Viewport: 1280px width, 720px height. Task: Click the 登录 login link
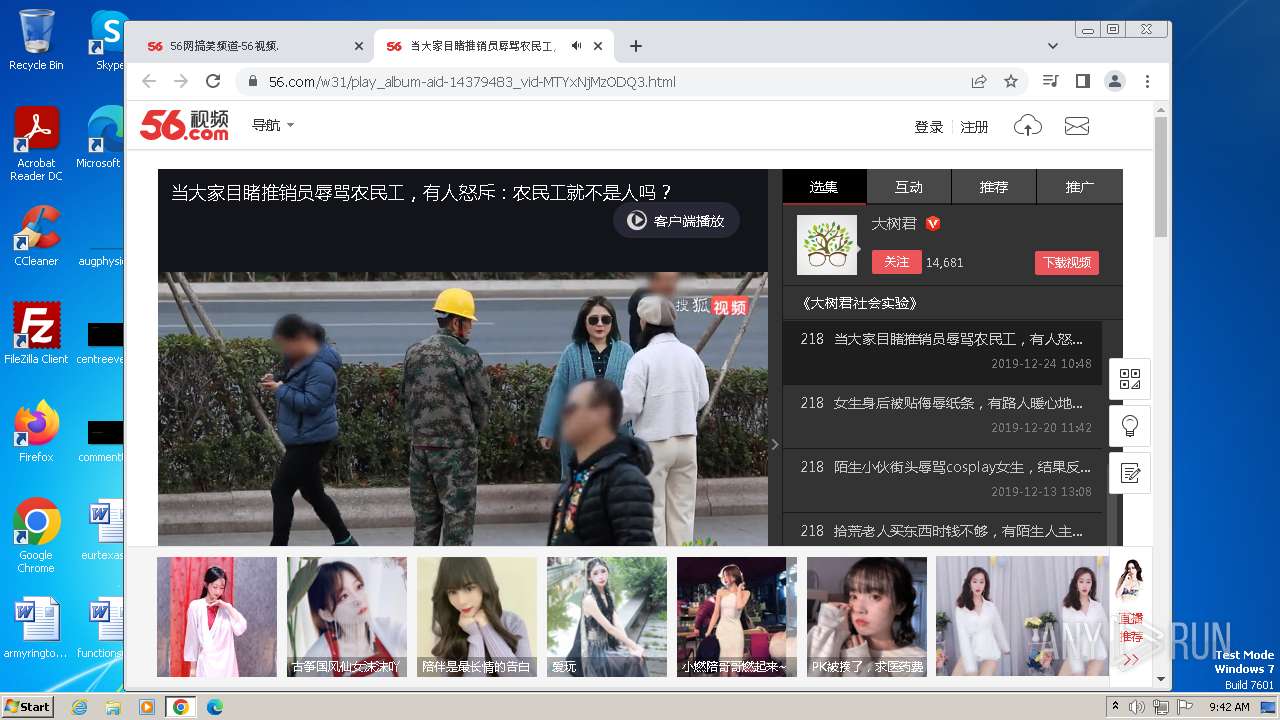pyautogui.click(x=929, y=127)
